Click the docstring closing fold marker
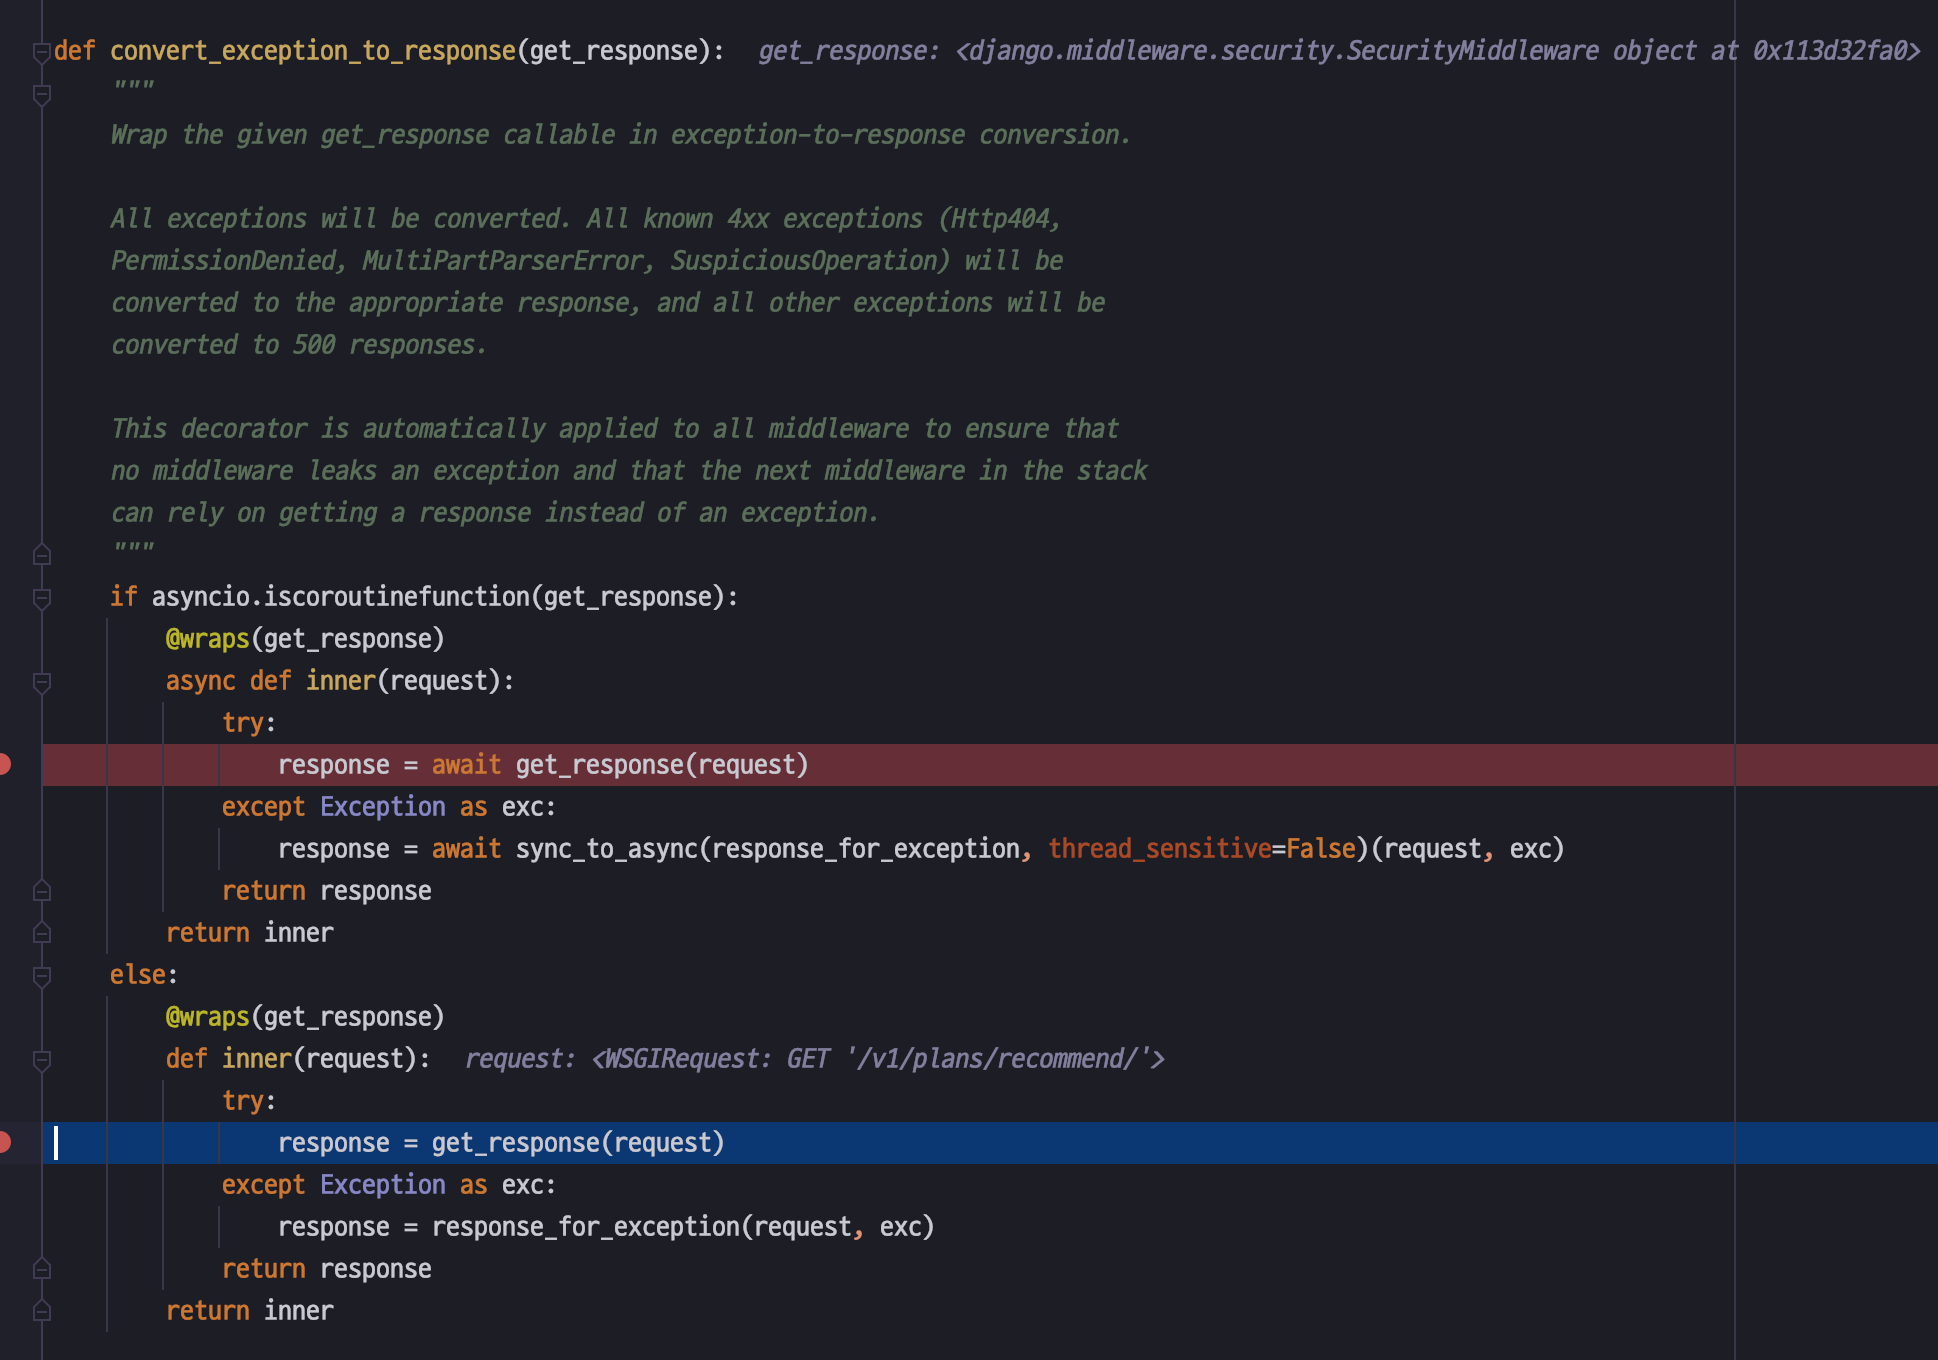The width and height of the screenshot is (1938, 1360). [x=41, y=554]
